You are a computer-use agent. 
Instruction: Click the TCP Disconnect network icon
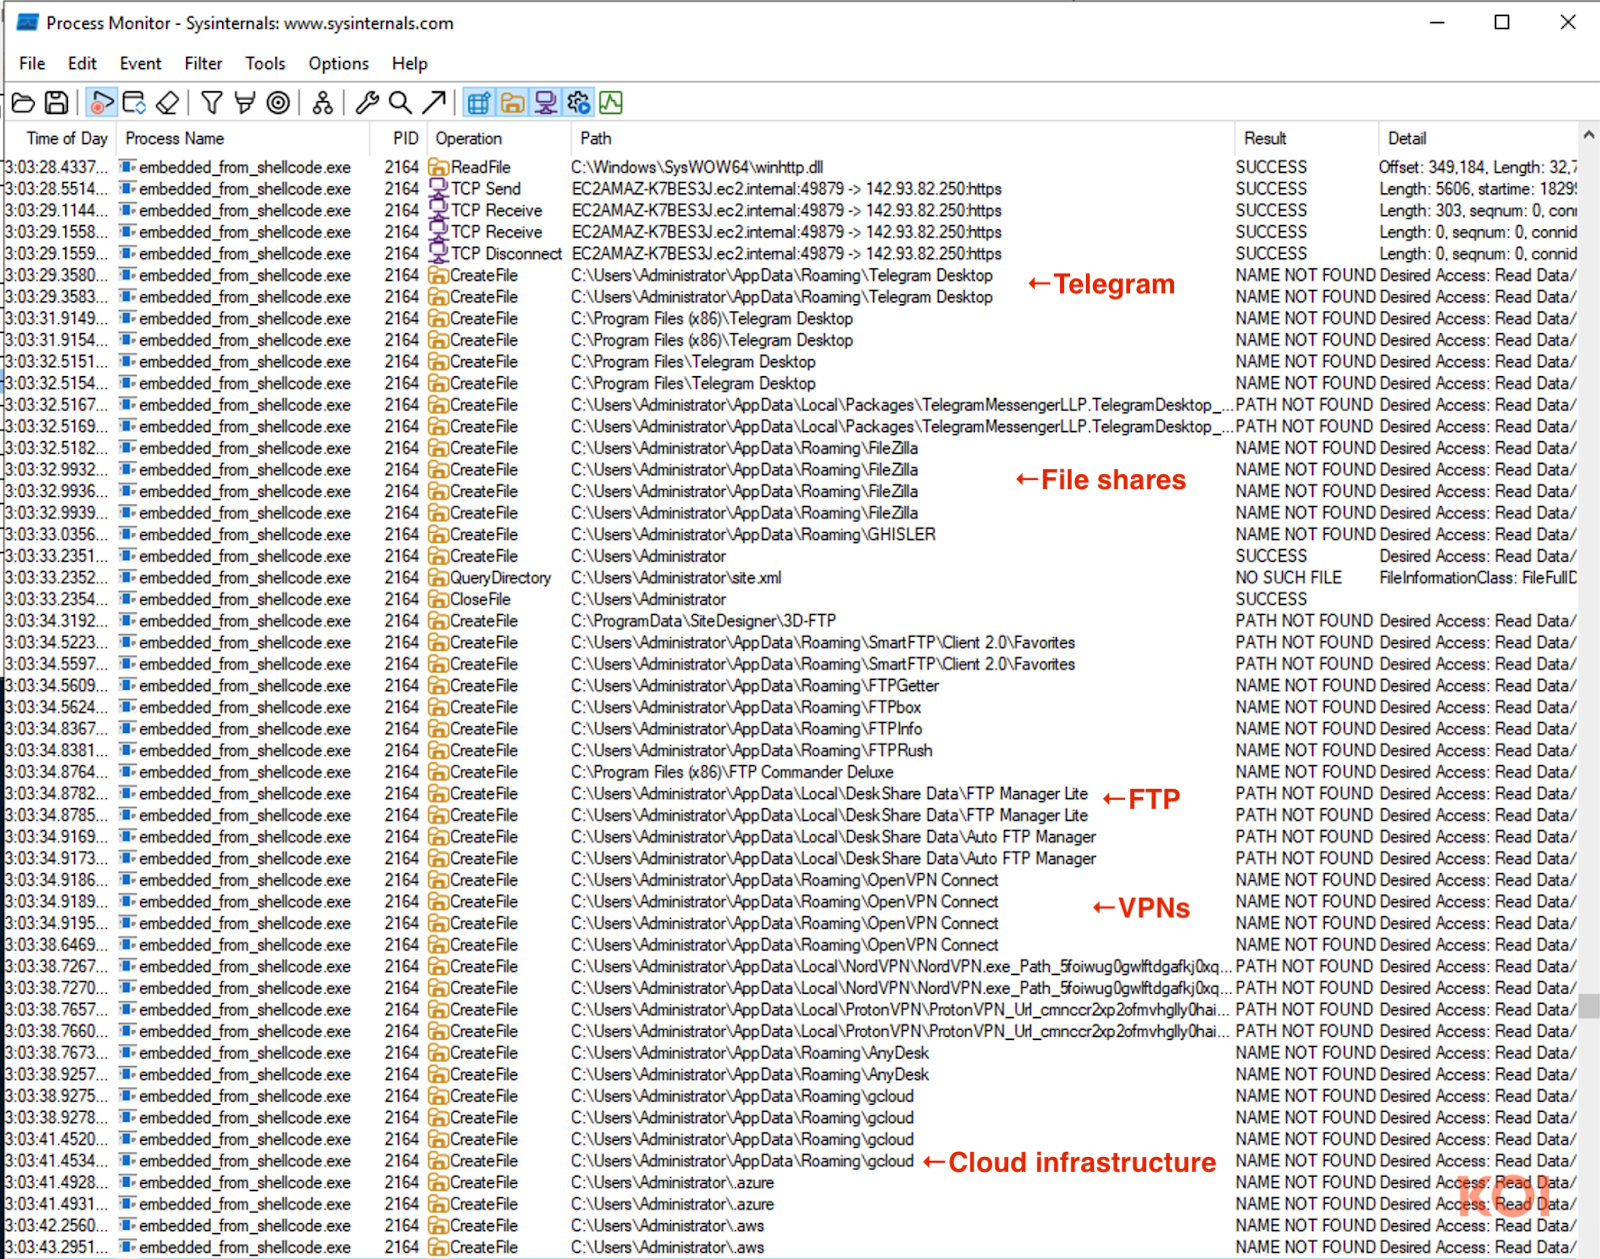(x=438, y=254)
